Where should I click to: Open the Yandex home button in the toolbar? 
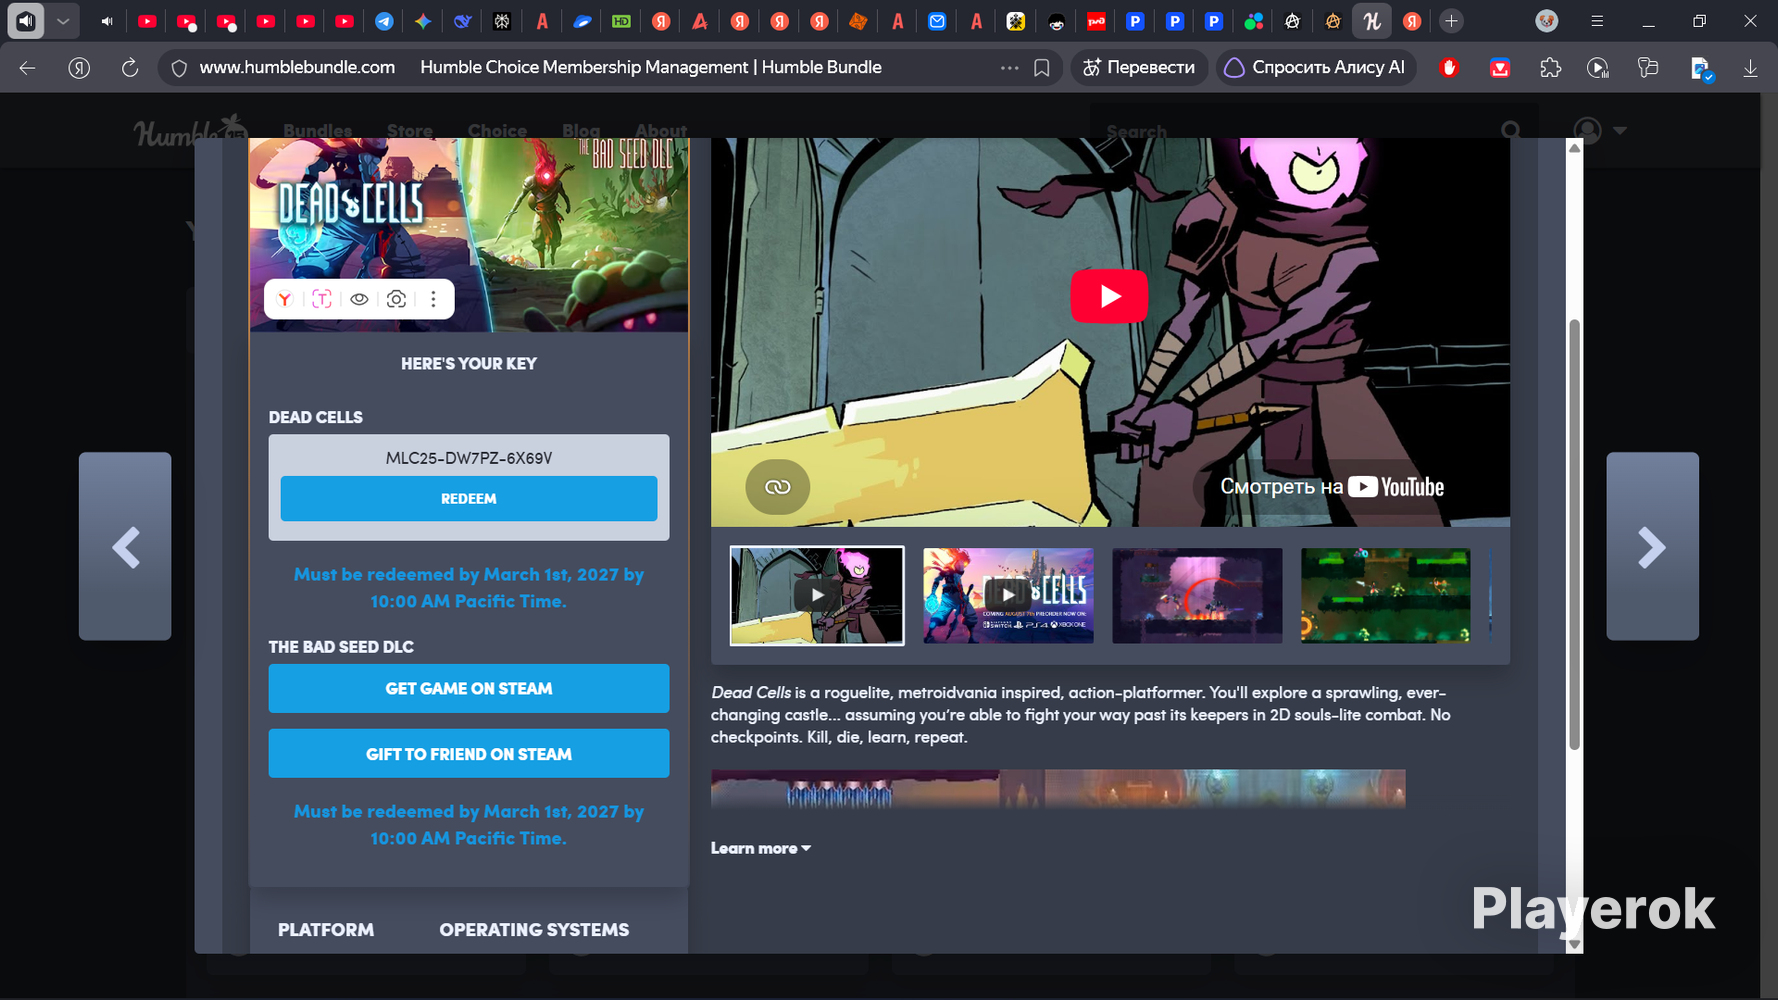pos(79,68)
